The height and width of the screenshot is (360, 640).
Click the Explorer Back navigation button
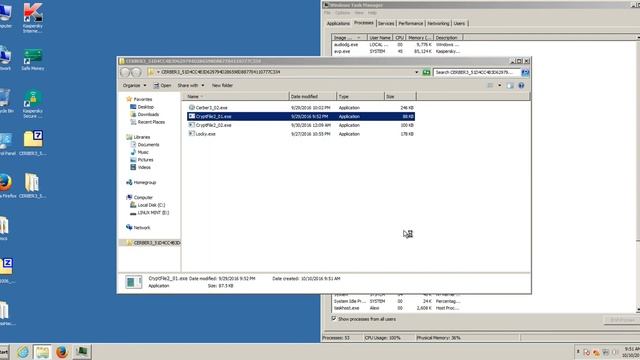pos(125,72)
